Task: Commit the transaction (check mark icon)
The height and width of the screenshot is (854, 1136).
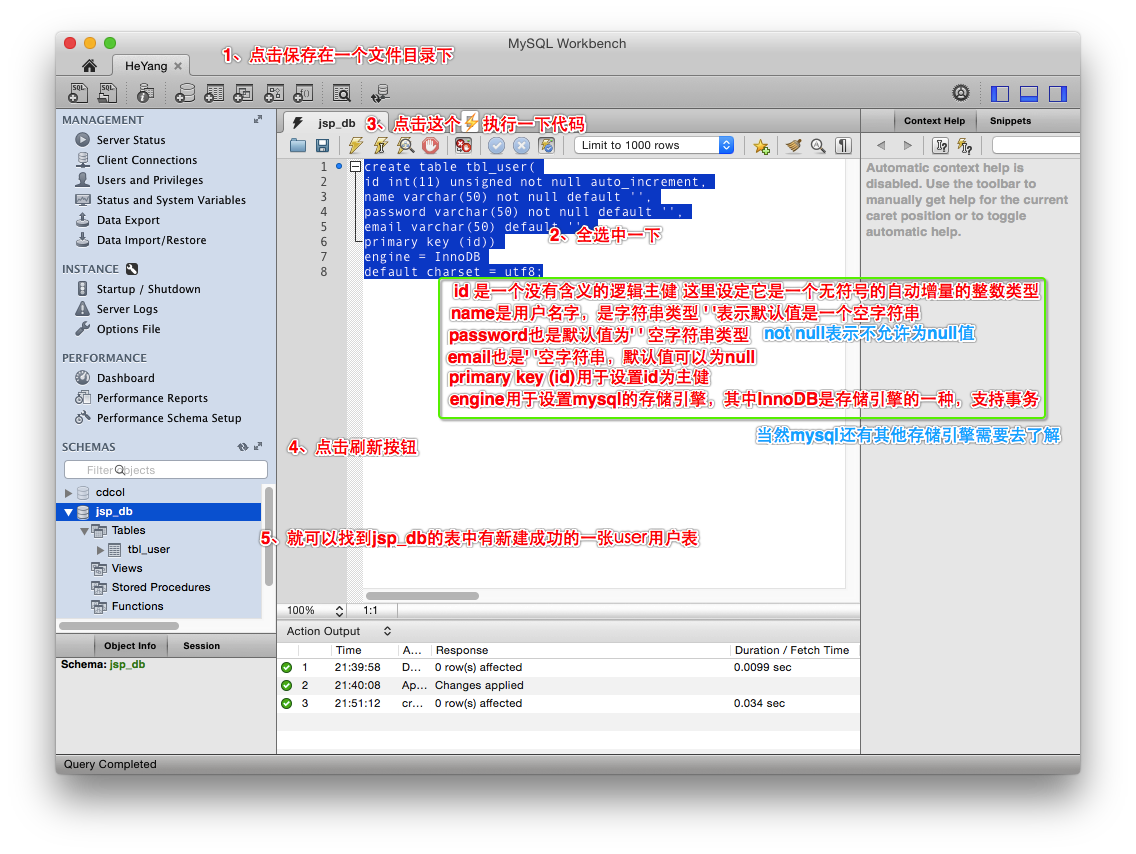Action: (x=496, y=146)
